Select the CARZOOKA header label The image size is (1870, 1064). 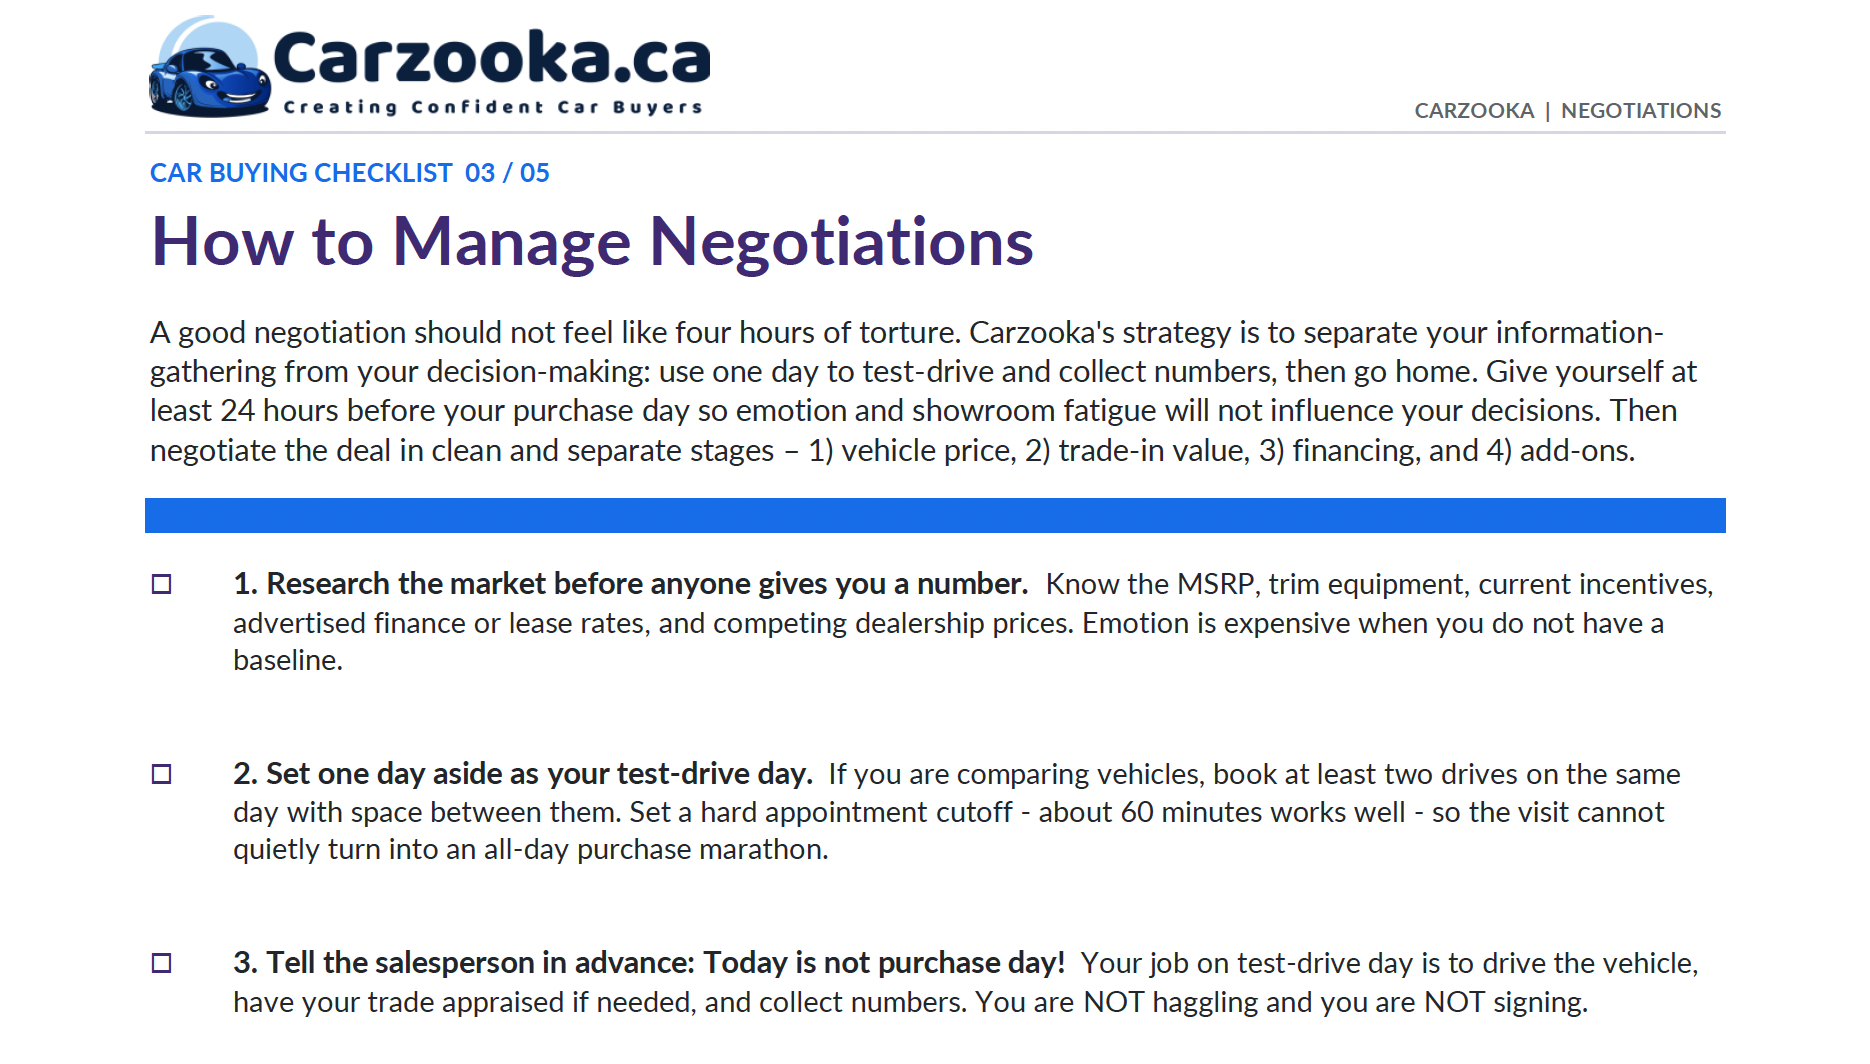tap(1474, 111)
